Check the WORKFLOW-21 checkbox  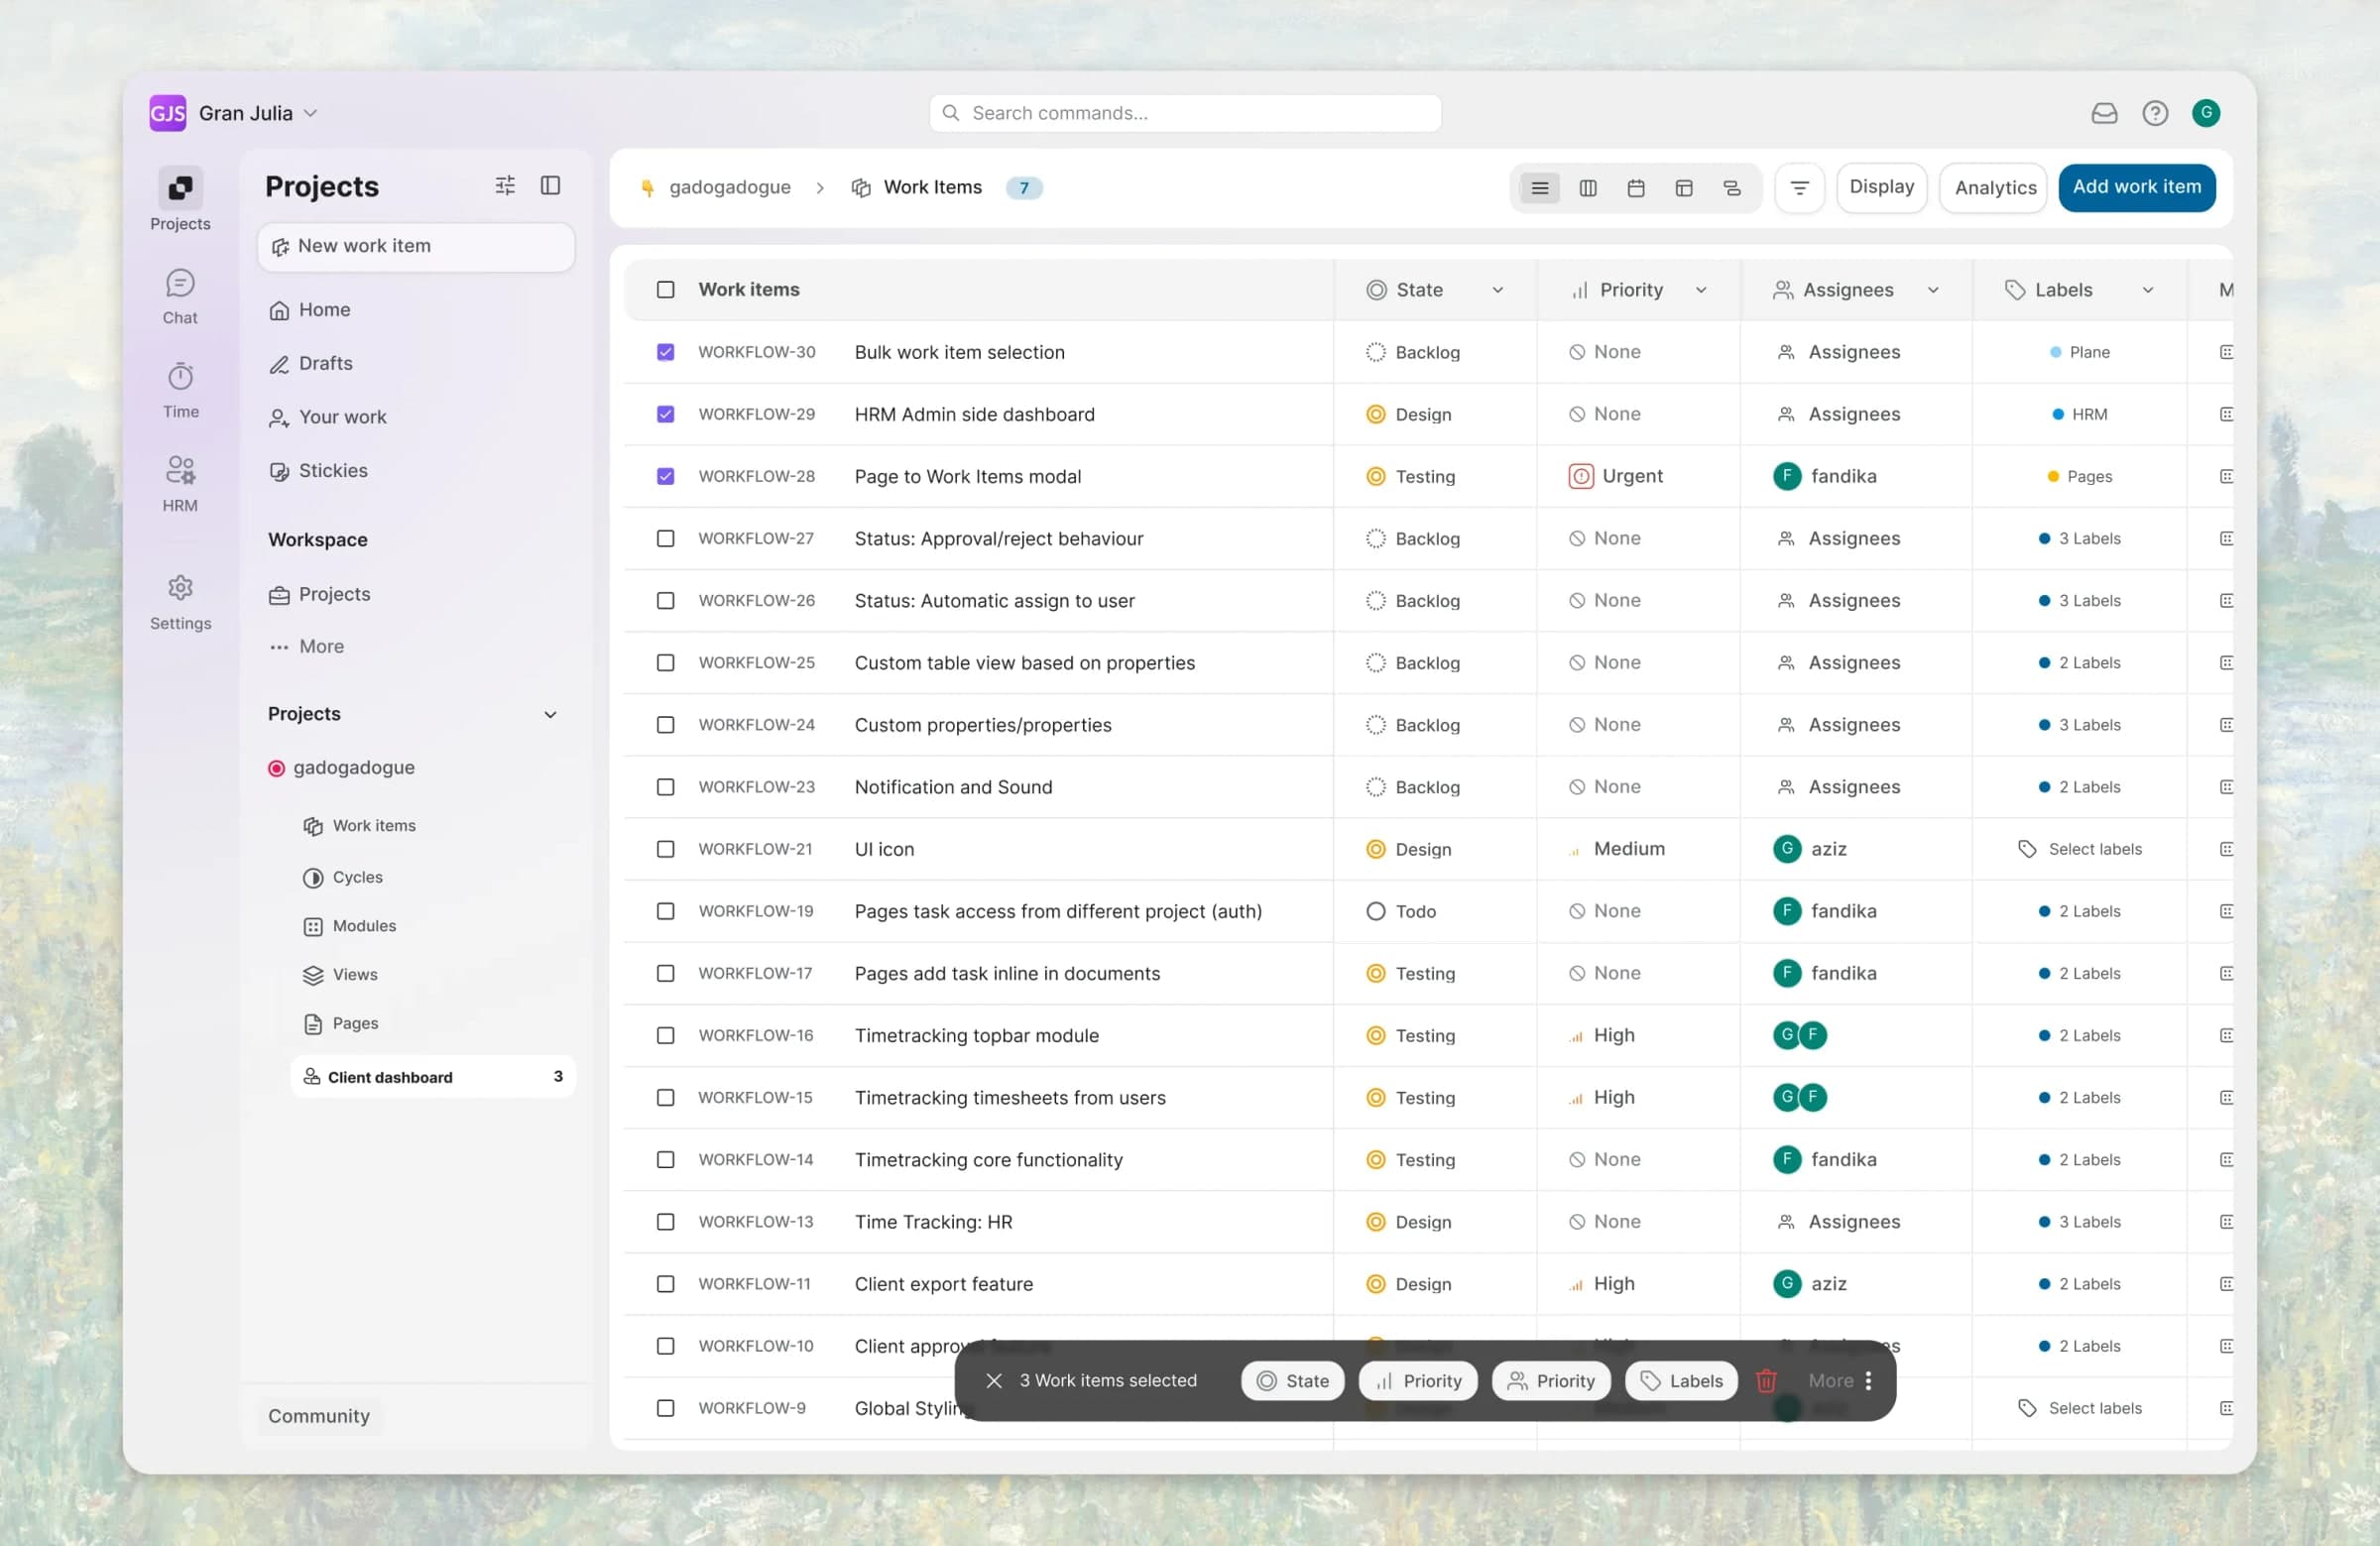665,849
